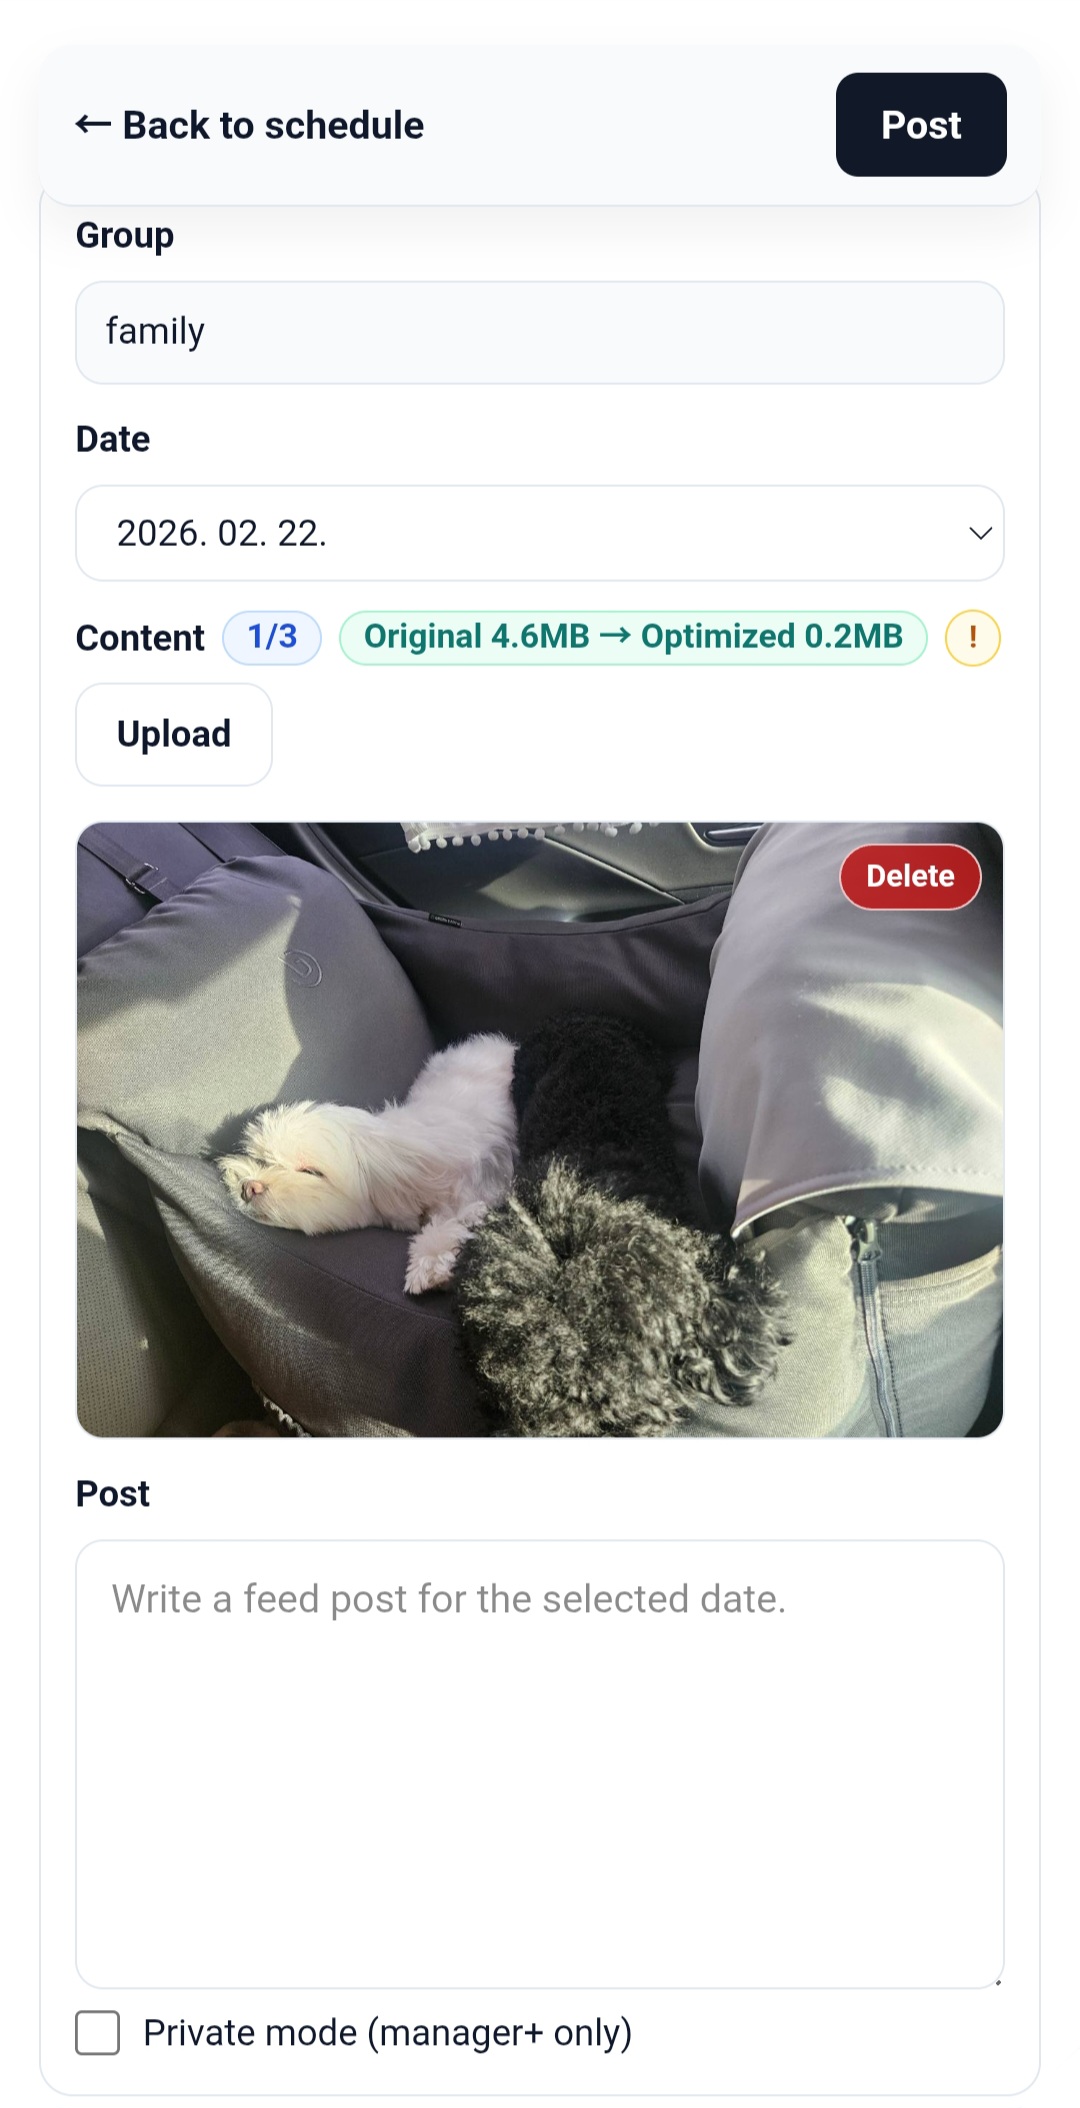
Task: Go back to schedule link
Action: (x=250, y=125)
